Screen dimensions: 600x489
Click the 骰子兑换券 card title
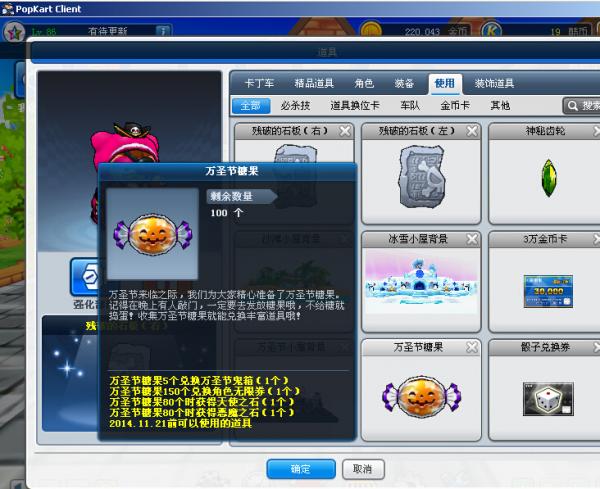(x=545, y=347)
